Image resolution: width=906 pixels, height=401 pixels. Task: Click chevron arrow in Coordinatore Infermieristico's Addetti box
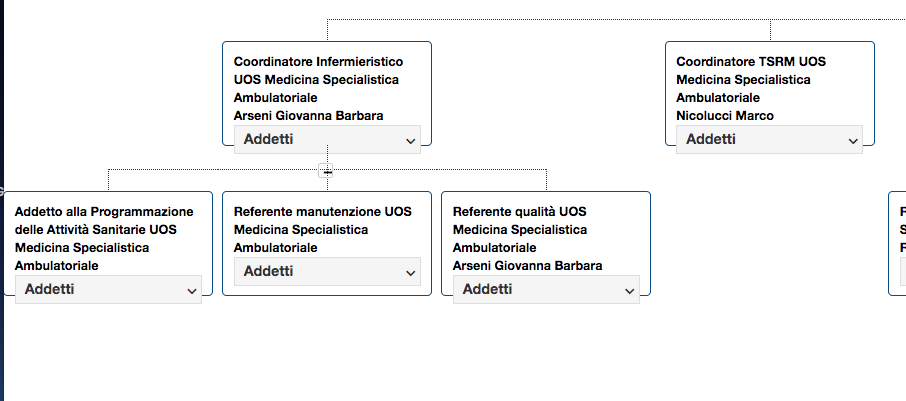[x=410, y=141]
